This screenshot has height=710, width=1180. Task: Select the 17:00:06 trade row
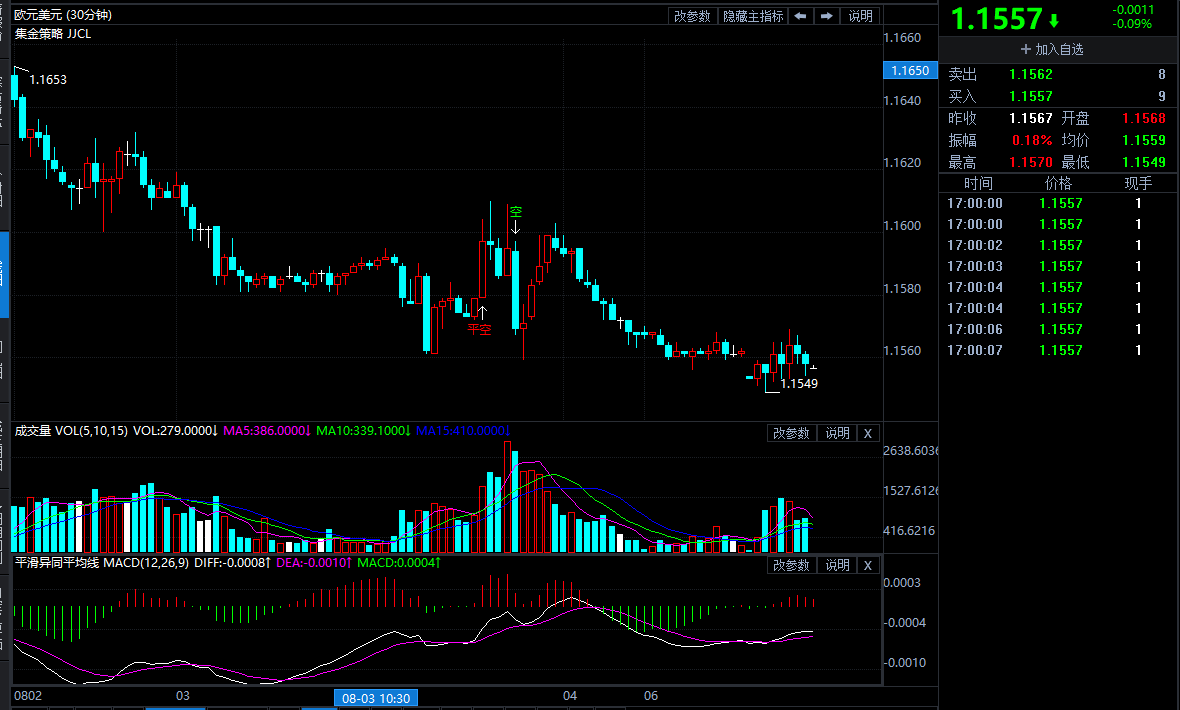pyautogui.click(x=1057, y=329)
